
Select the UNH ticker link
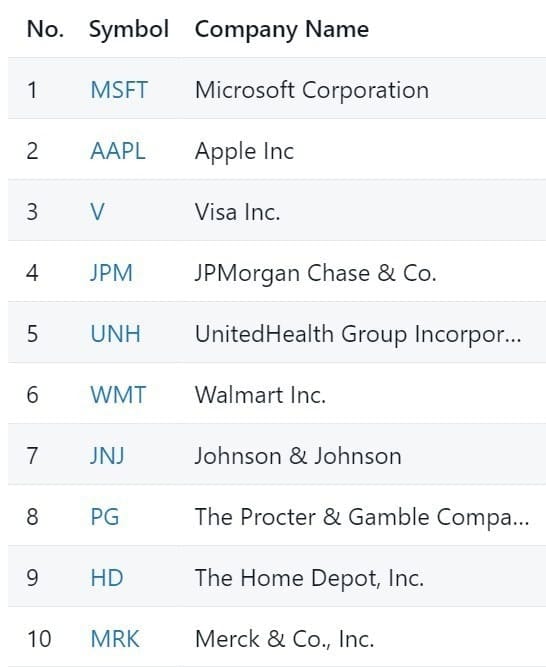(x=115, y=334)
